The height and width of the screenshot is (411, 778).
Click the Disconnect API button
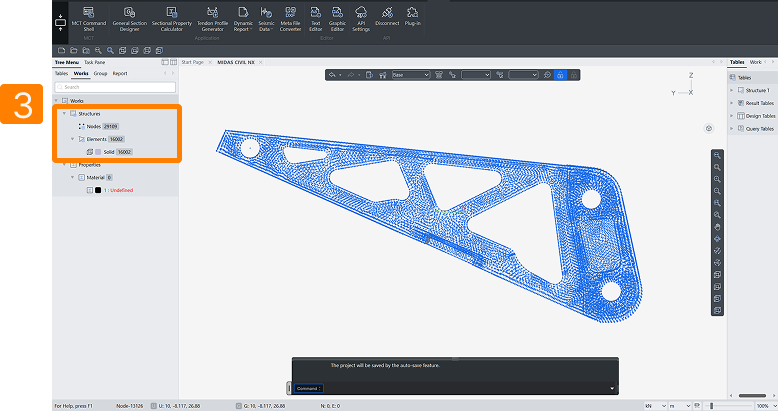pos(387,16)
